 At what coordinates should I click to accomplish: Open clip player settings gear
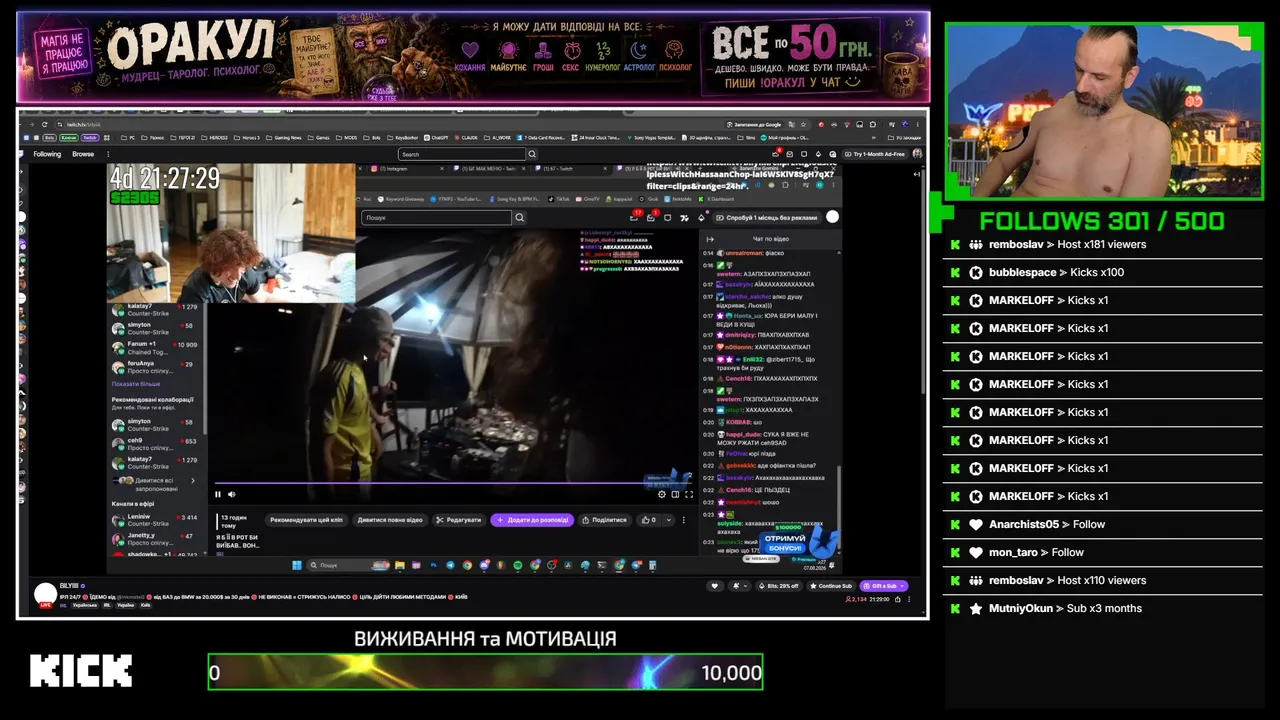661,494
